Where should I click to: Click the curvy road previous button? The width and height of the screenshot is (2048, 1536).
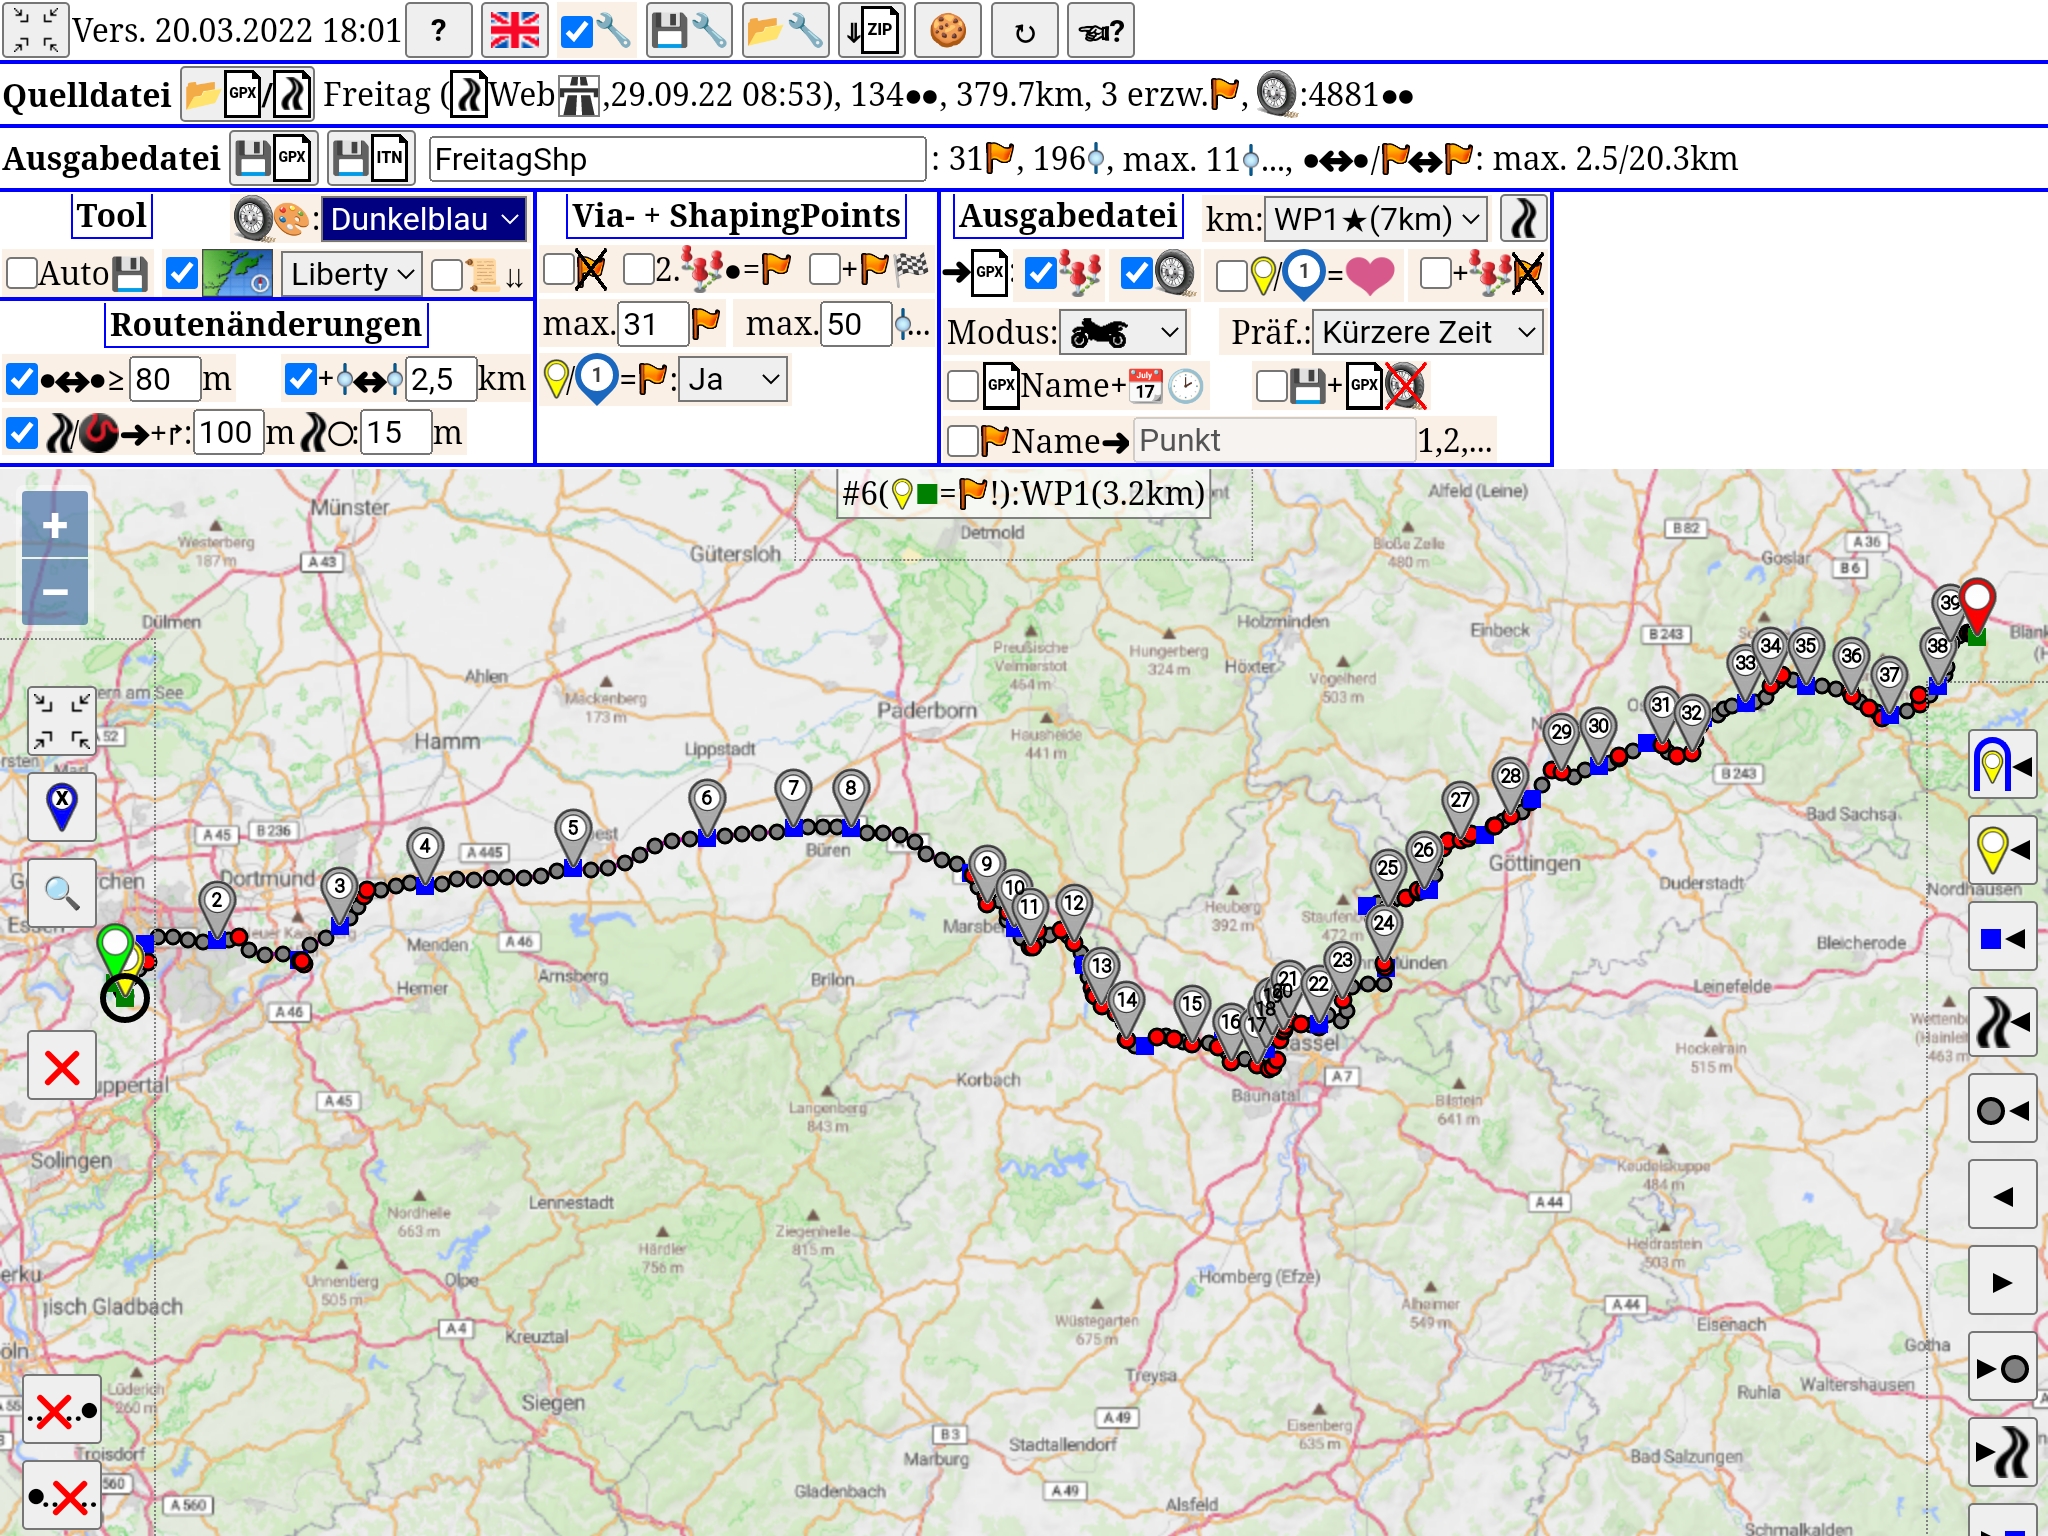pos(2003,1023)
